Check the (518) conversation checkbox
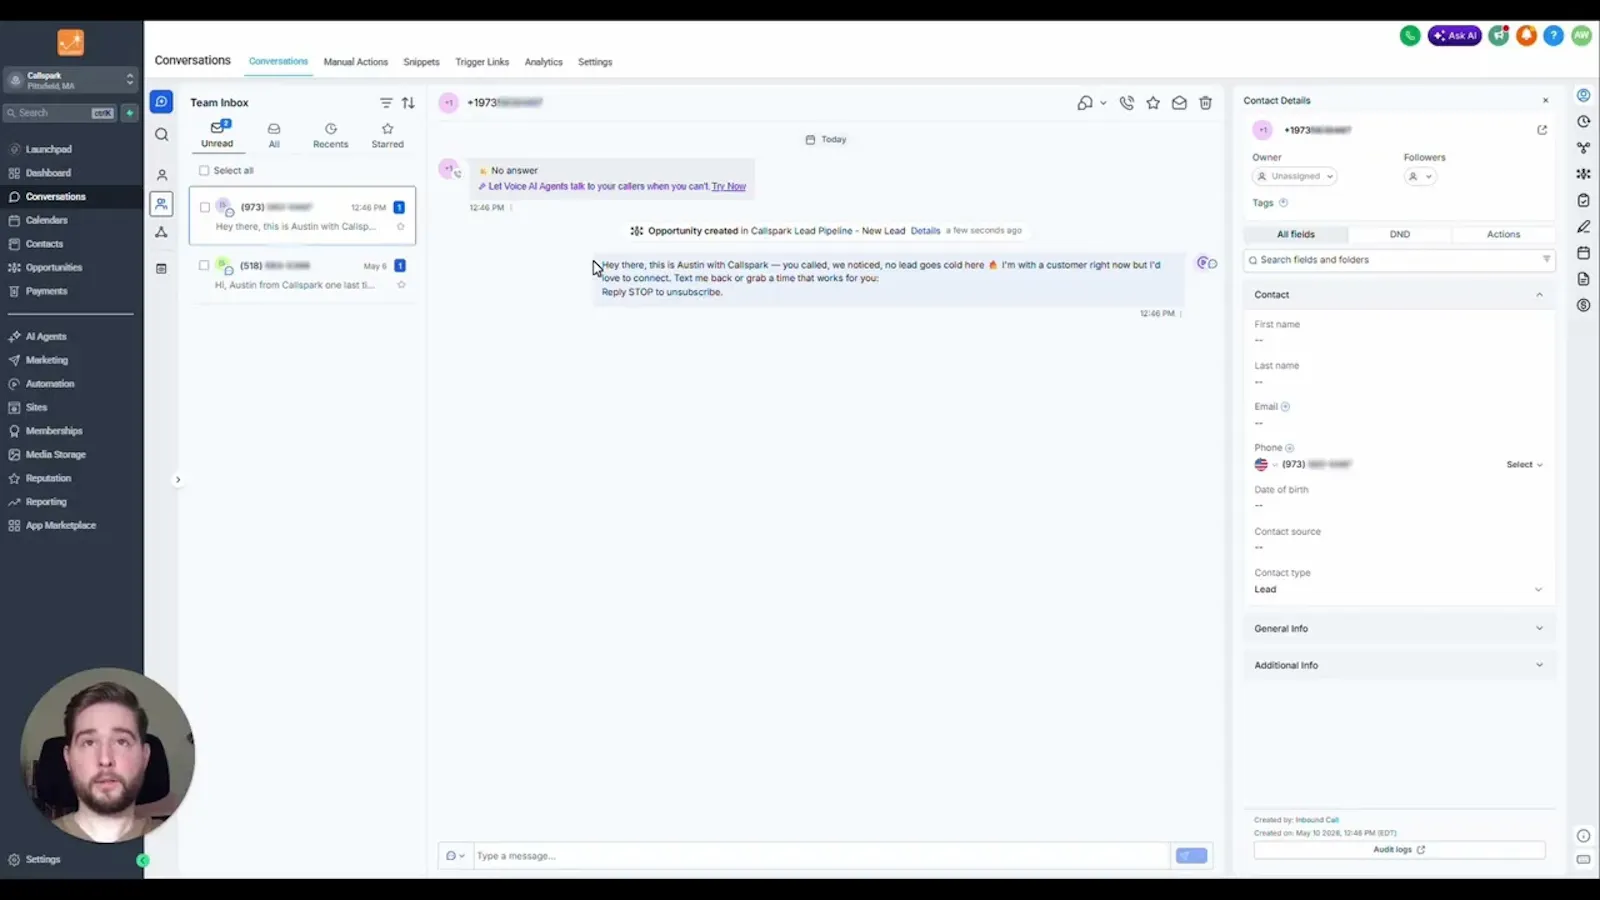This screenshot has width=1600, height=900. 204,266
